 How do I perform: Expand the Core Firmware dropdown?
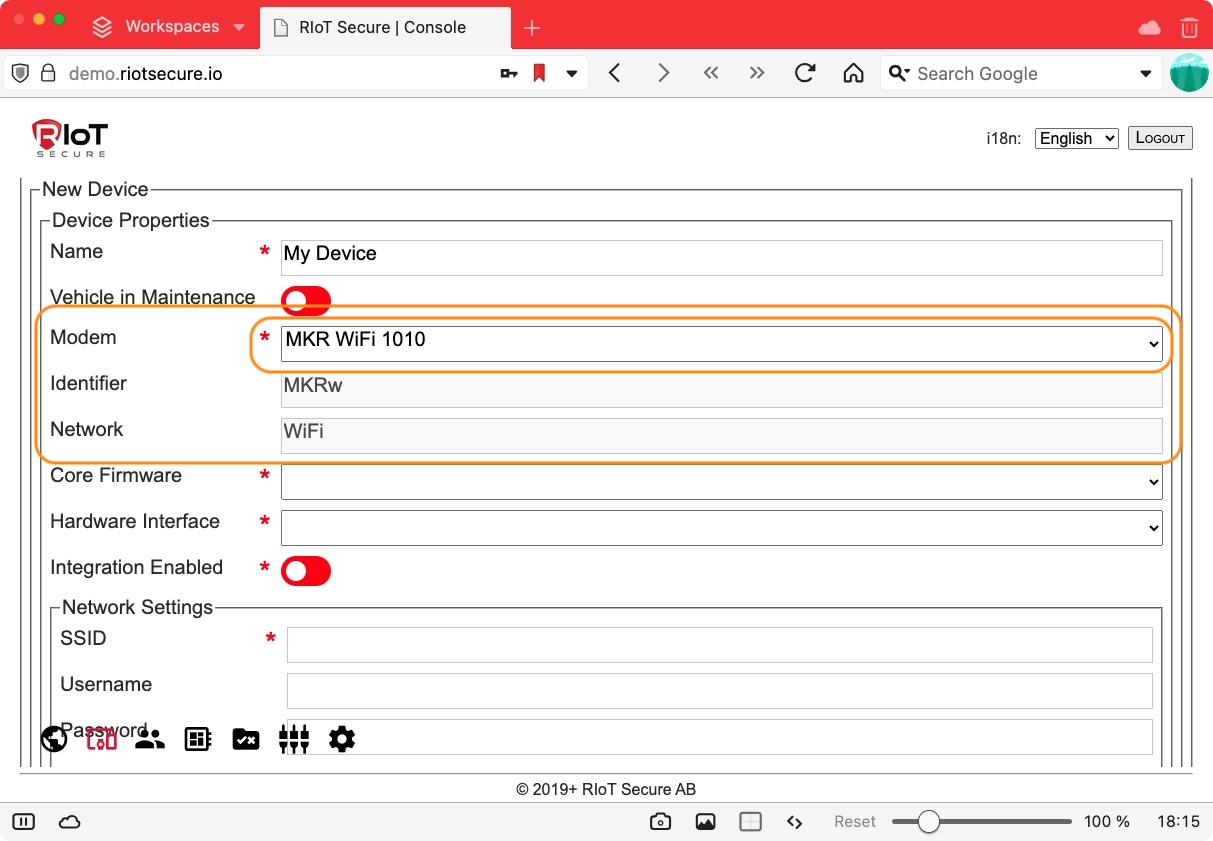tap(721, 481)
